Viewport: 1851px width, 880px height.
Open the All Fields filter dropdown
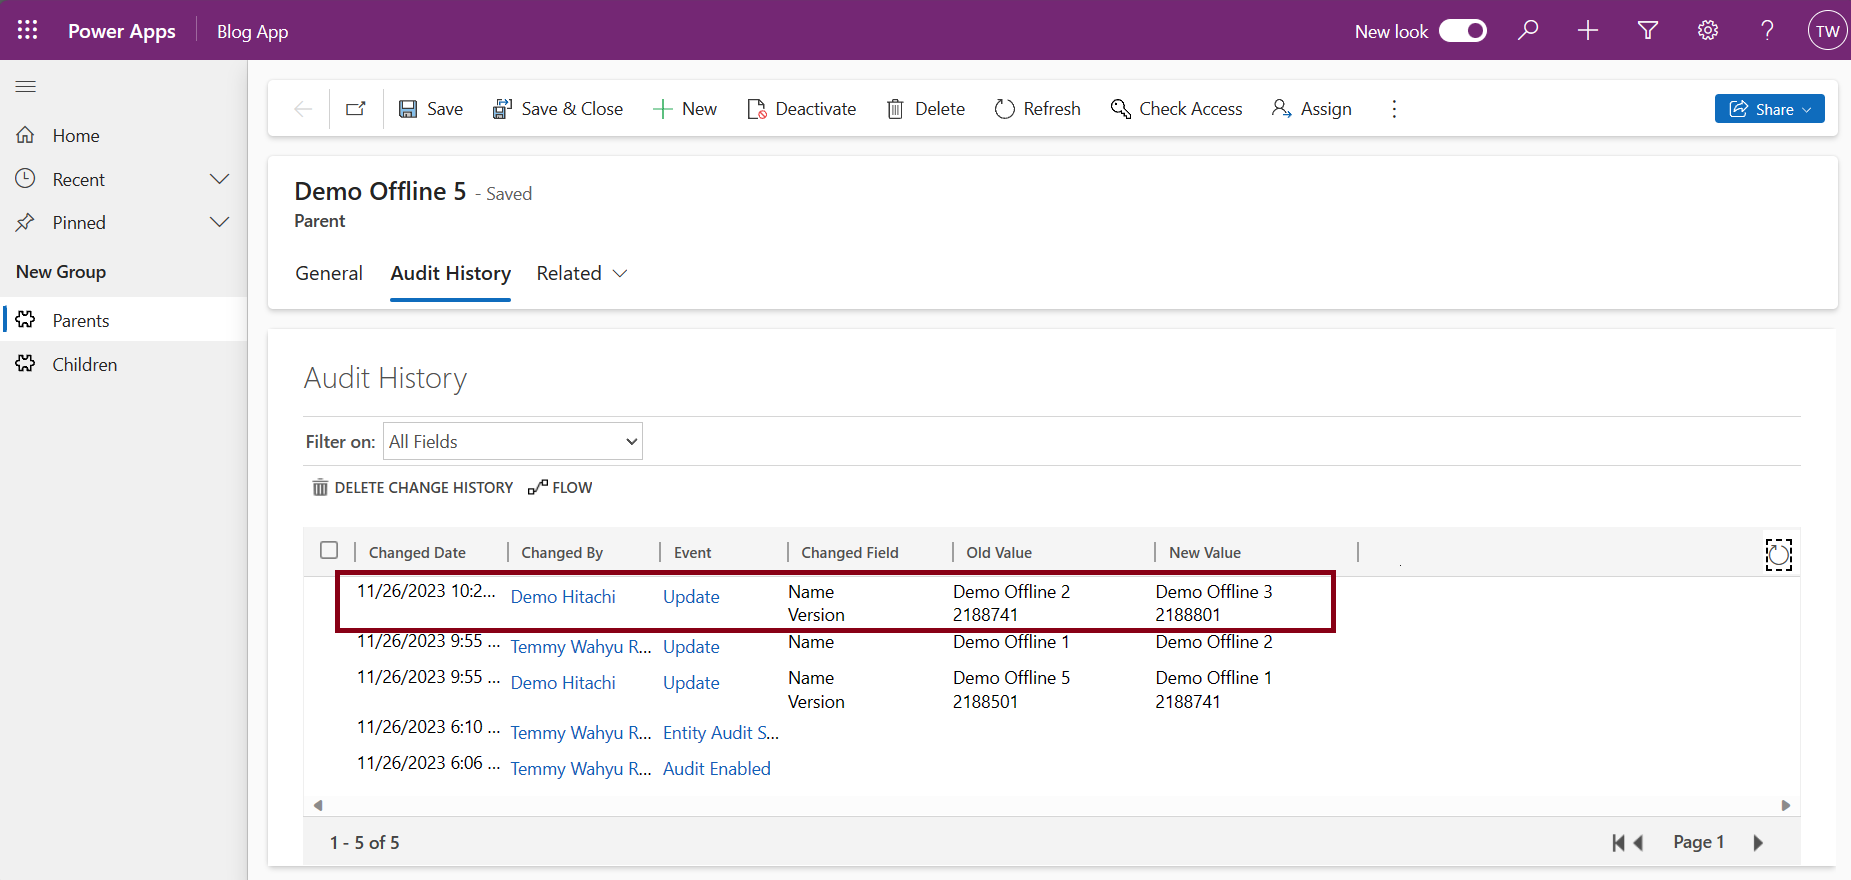coord(513,441)
